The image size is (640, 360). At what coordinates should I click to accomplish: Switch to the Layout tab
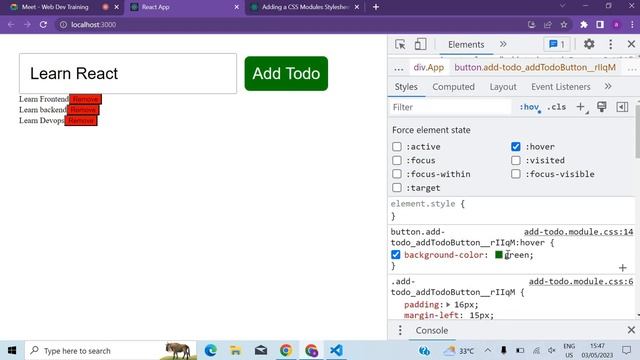click(x=503, y=87)
